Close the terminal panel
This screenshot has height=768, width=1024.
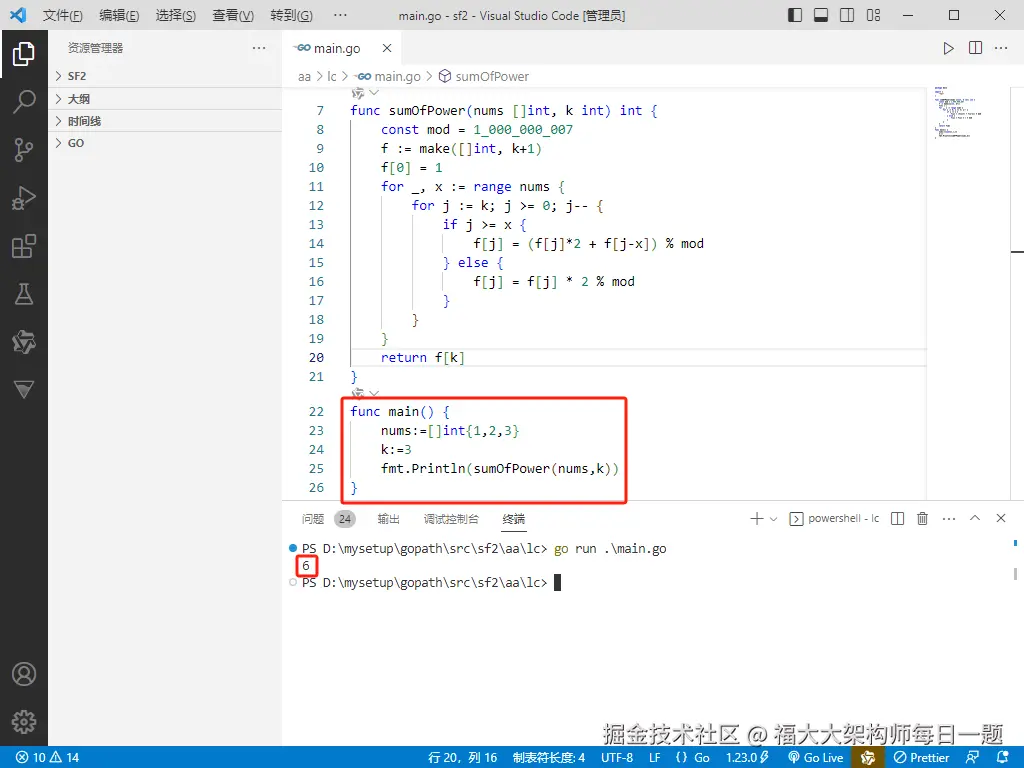point(1000,518)
